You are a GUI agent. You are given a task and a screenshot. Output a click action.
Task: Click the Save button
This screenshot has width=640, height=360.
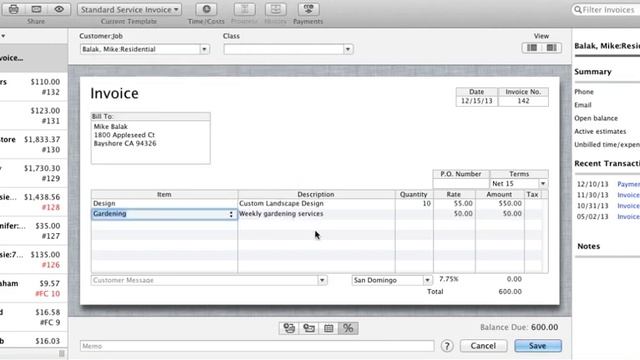(x=538, y=346)
